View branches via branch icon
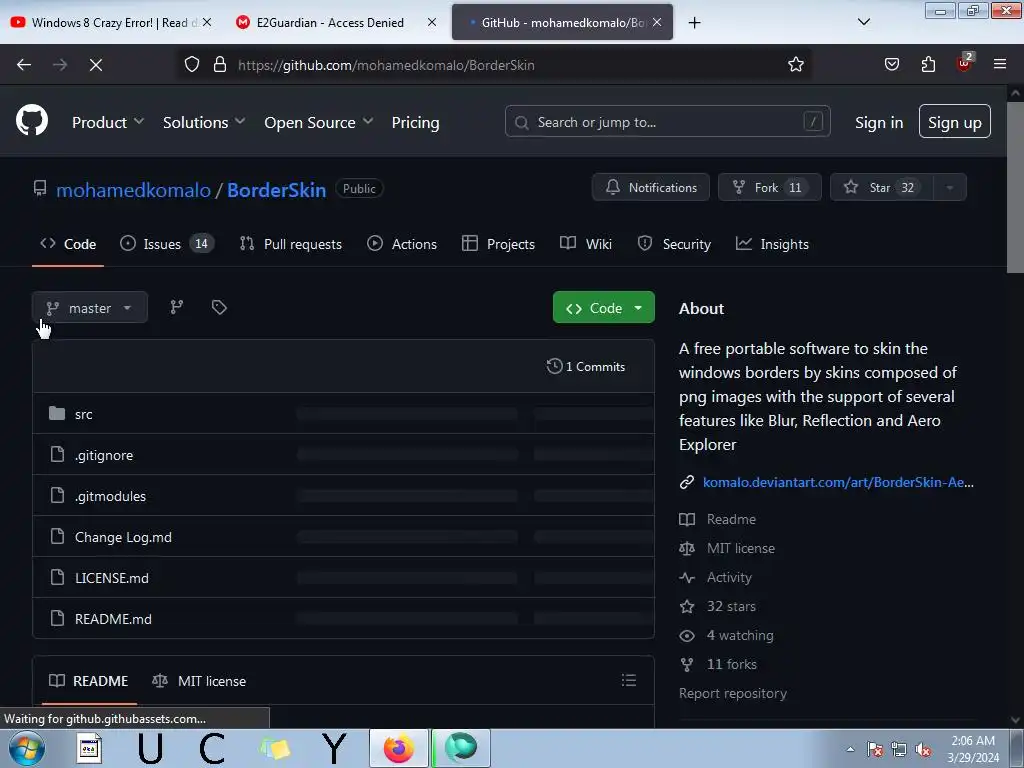The width and height of the screenshot is (1024, 768). 177,308
